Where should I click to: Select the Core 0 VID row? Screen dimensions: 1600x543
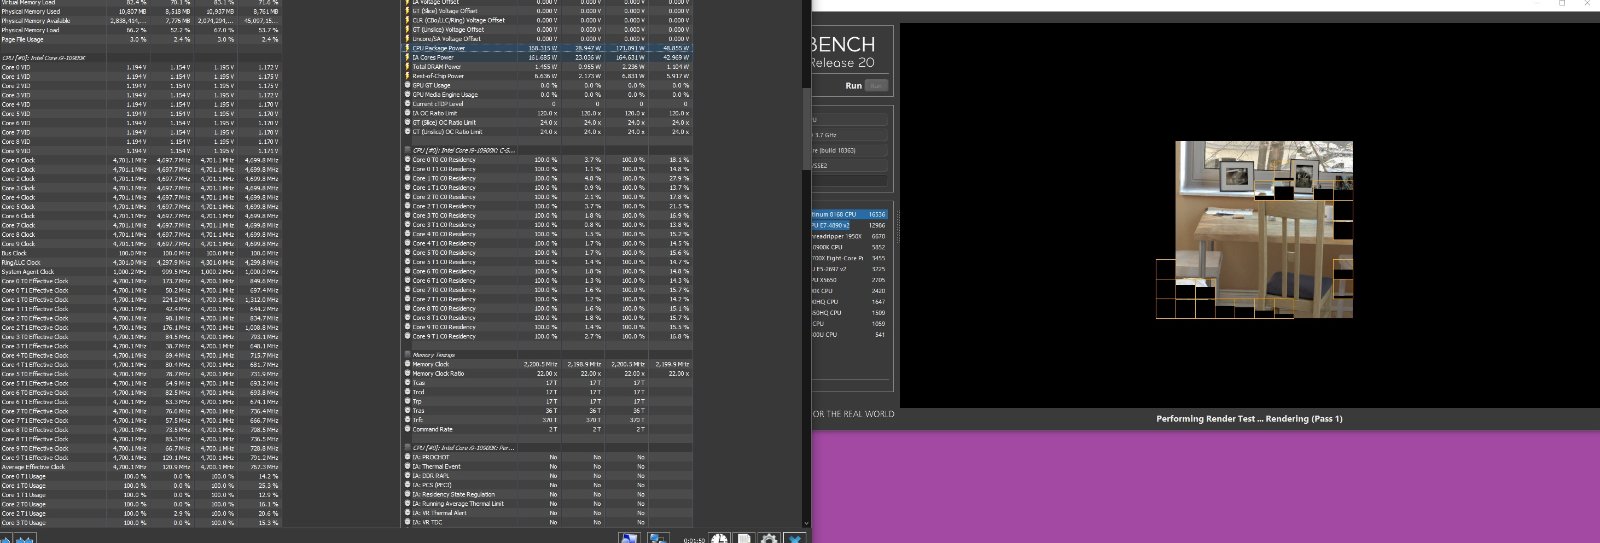pos(140,67)
